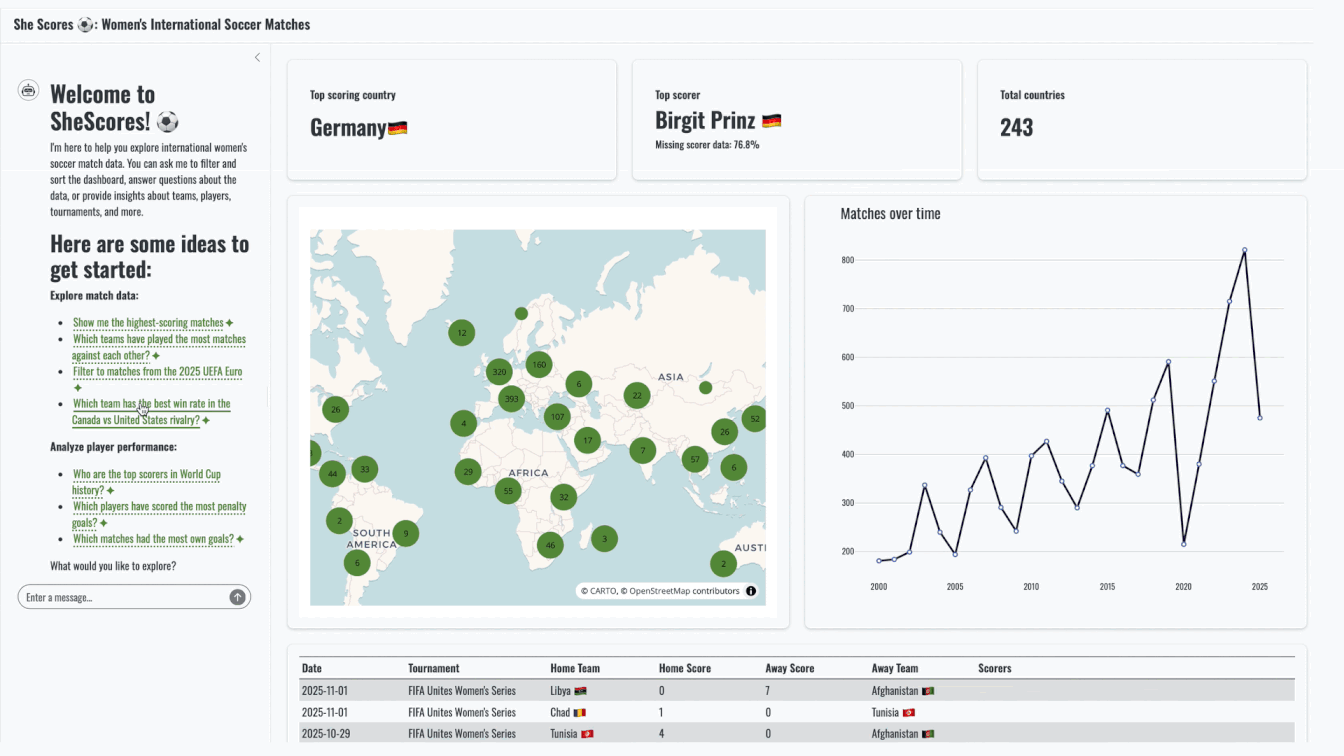1344x756 pixels.
Task: Click the 2024 peak point on line chart
Action: pyautogui.click(x=1244, y=250)
